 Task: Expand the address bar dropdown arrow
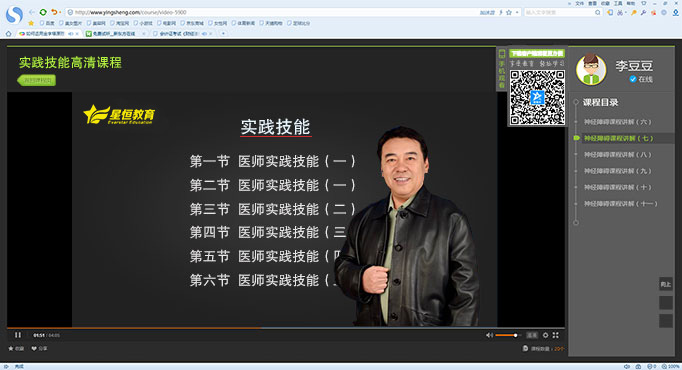tap(517, 13)
